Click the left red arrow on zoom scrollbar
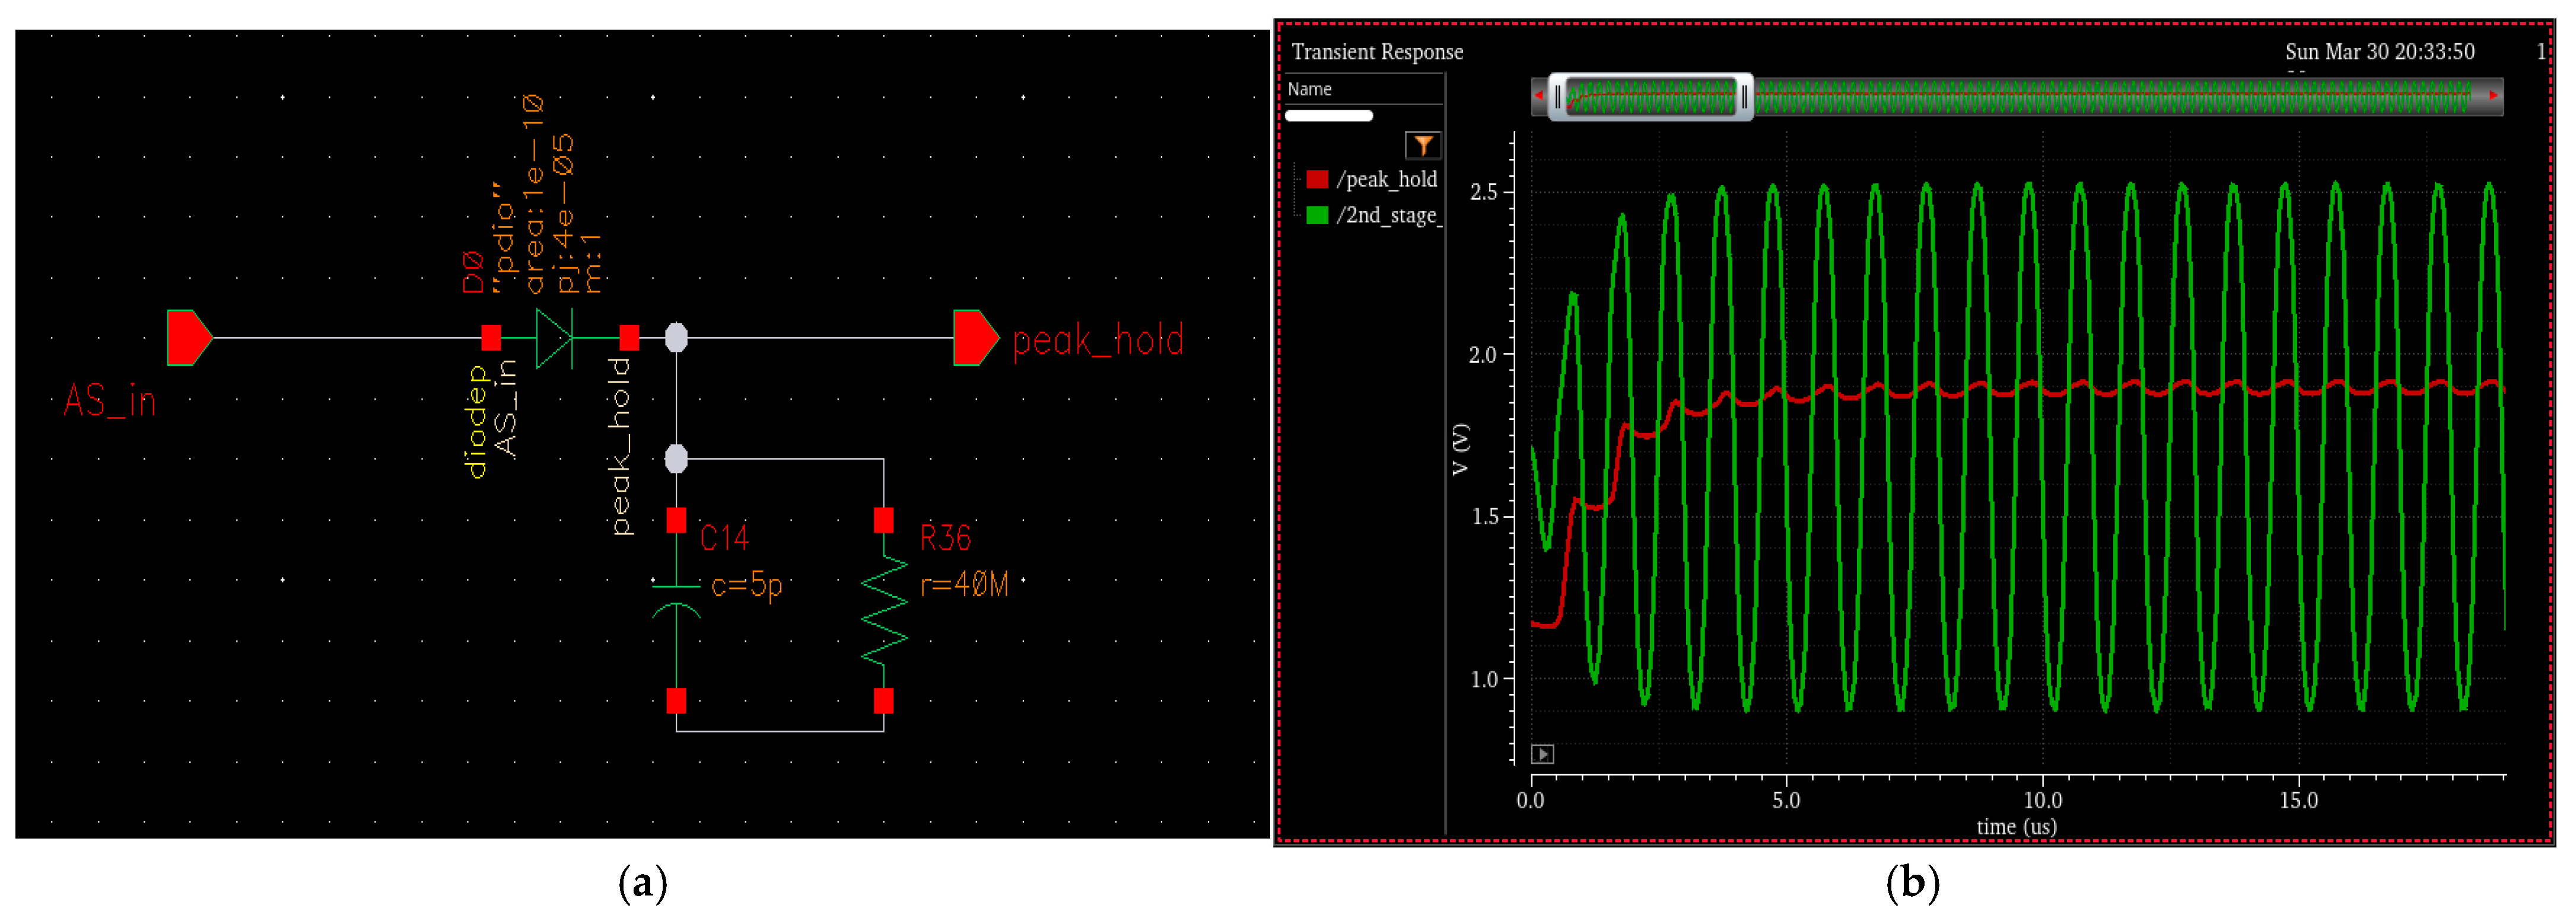The width and height of the screenshot is (2576, 921). tap(1538, 96)
